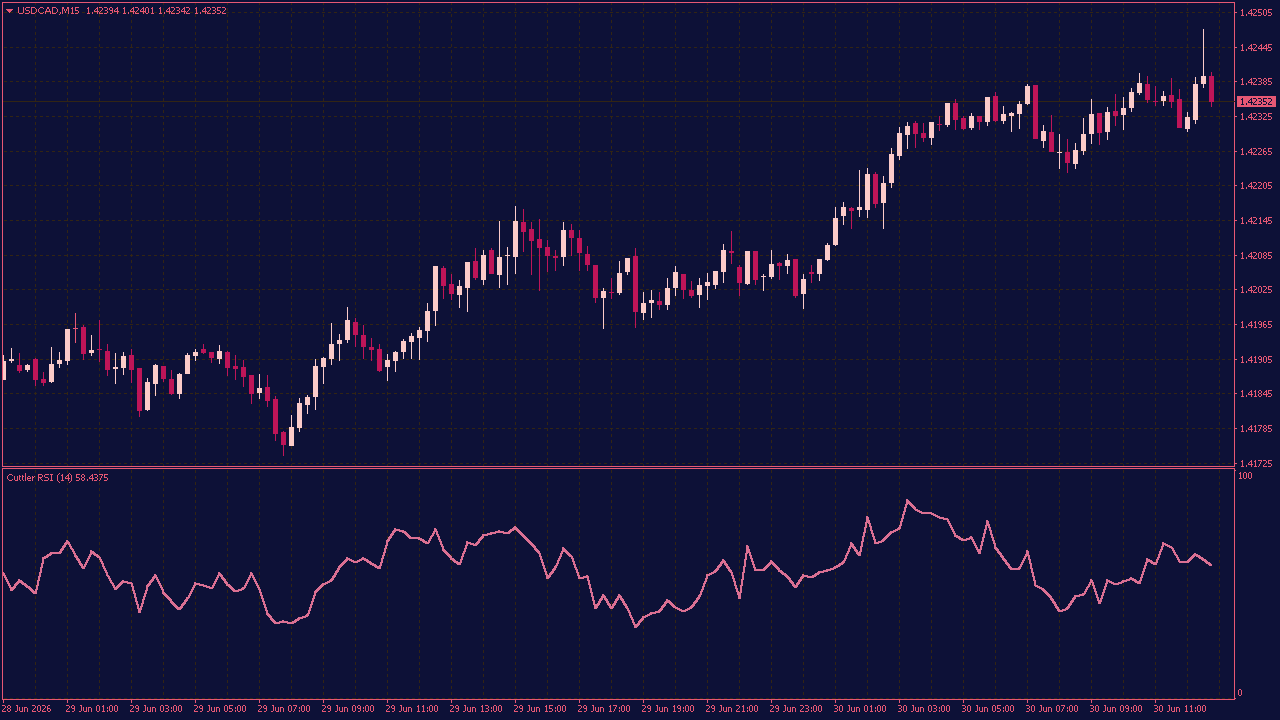Click the 29 Jun 19:00 time label
The width and height of the screenshot is (1280, 720).
[x=668, y=709]
